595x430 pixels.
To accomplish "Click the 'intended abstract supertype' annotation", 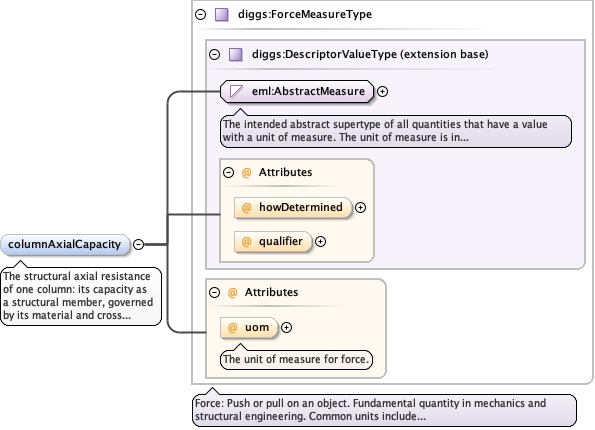I will point(396,131).
